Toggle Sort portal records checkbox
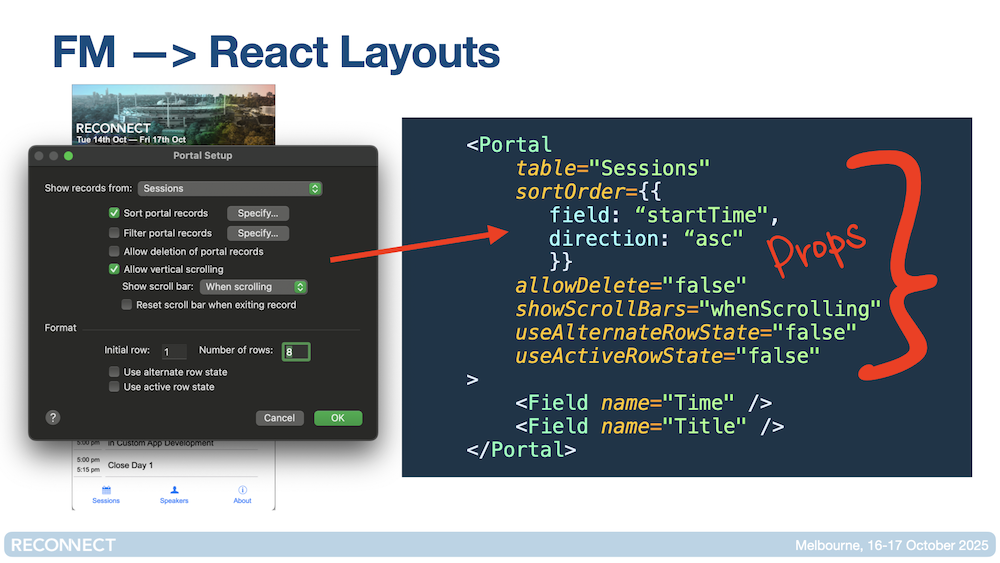The image size is (1000, 563). [114, 213]
